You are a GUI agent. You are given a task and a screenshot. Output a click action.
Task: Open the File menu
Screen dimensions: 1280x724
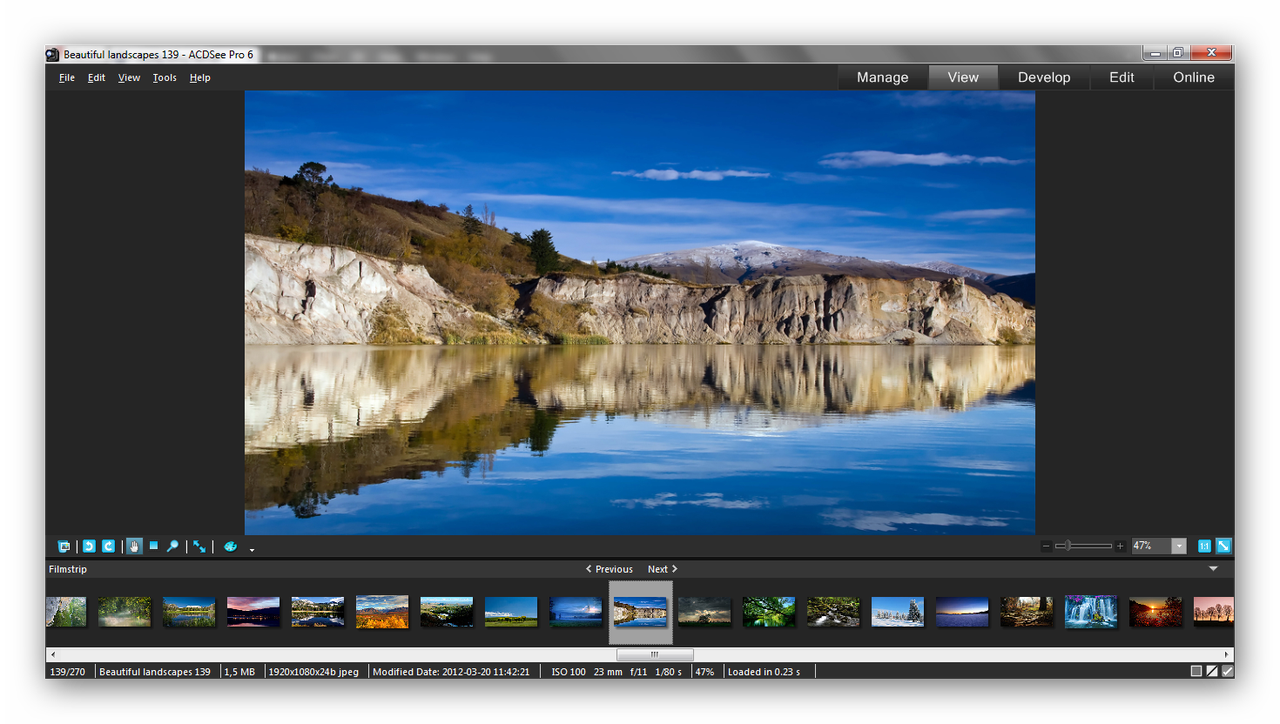67,78
